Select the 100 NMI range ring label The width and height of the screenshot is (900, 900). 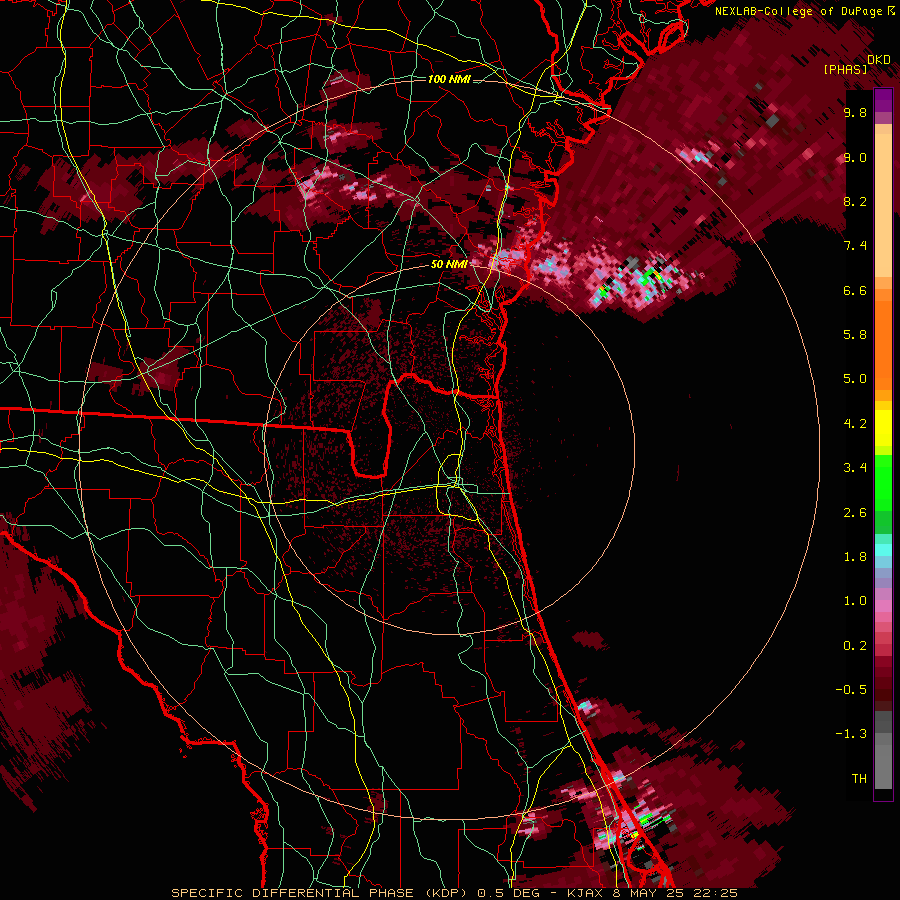pyautogui.click(x=449, y=79)
